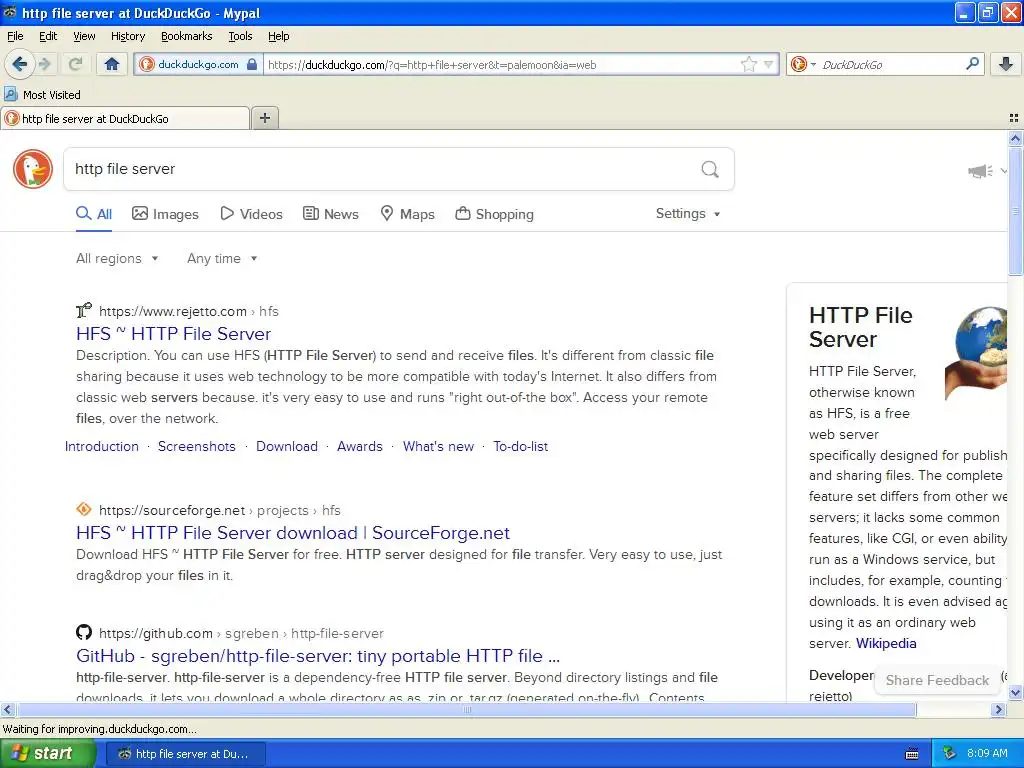Select the All results tab

click(94, 214)
